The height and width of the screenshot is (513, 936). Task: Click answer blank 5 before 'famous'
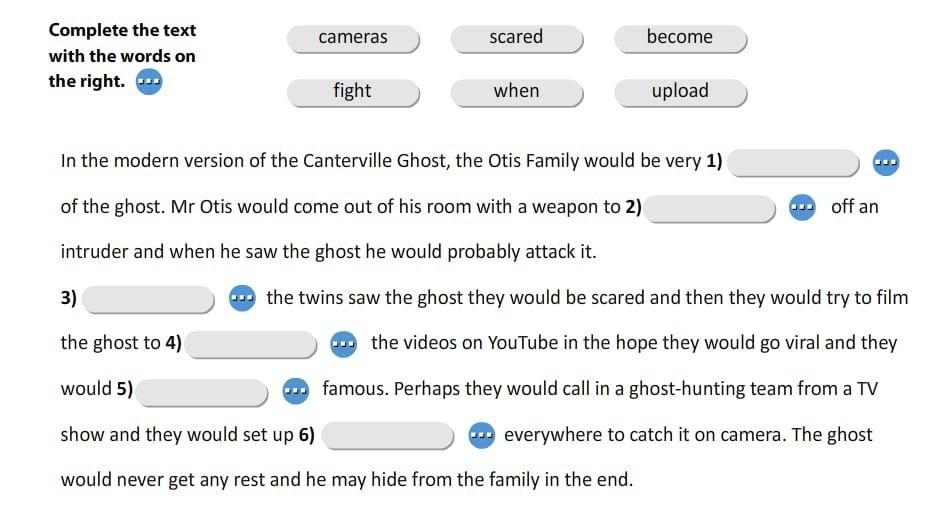point(202,391)
